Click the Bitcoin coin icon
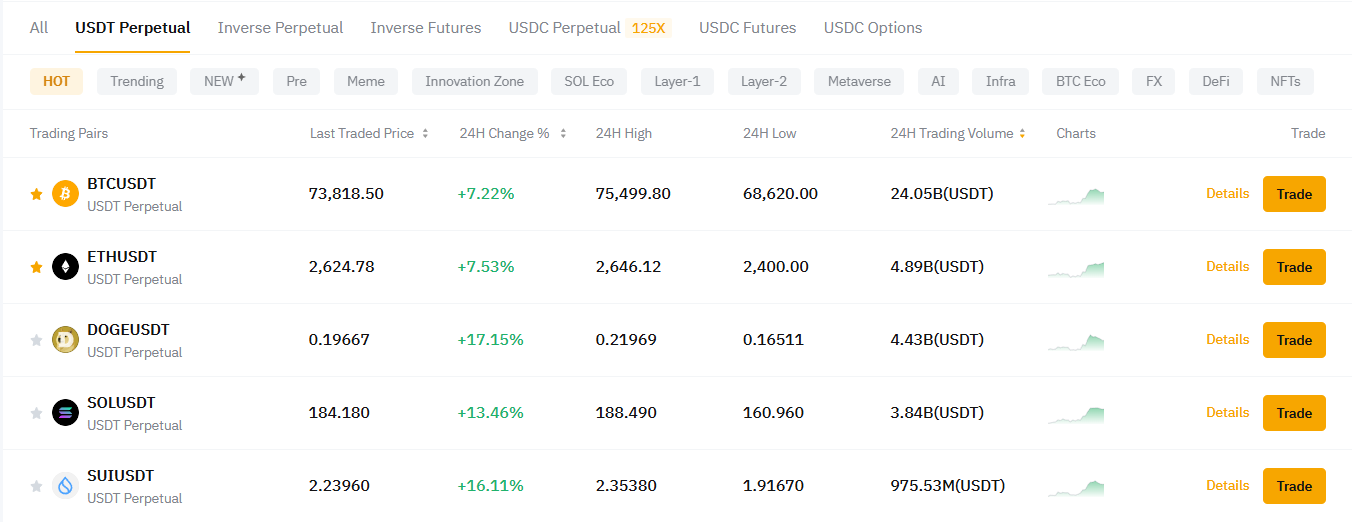This screenshot has width=1352, height=522. (65, 194)
